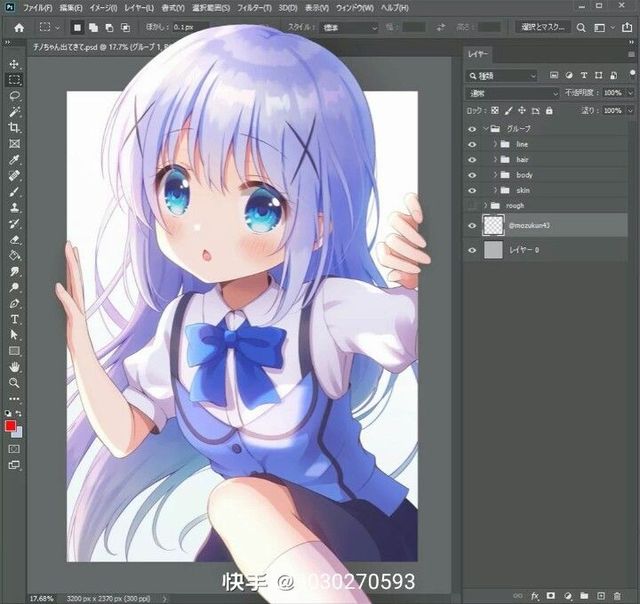Viewport: 640px width, 604px height.
Task: Hide the skin group
Action: [472, 191]
